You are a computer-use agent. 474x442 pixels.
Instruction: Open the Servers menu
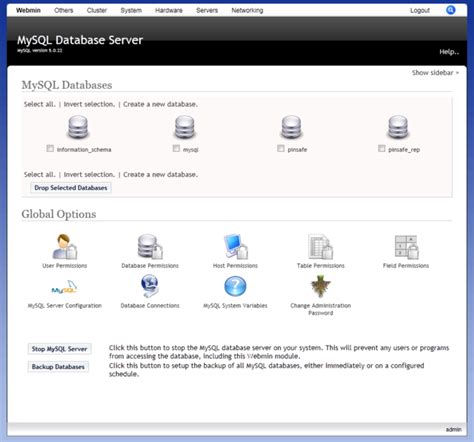point(207,10)
